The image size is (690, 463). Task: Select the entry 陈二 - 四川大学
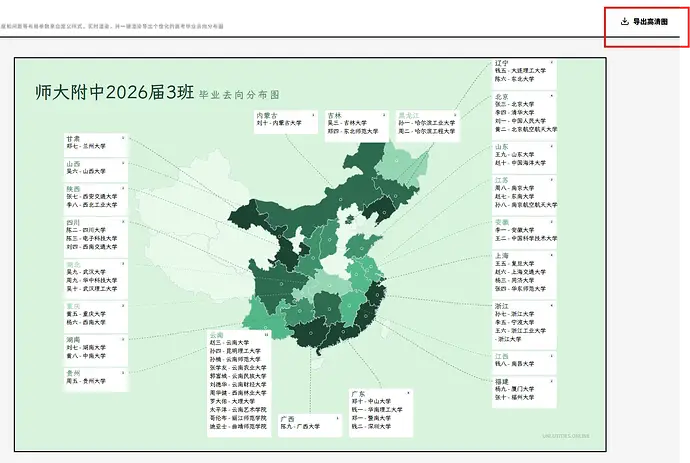[86, 230]
